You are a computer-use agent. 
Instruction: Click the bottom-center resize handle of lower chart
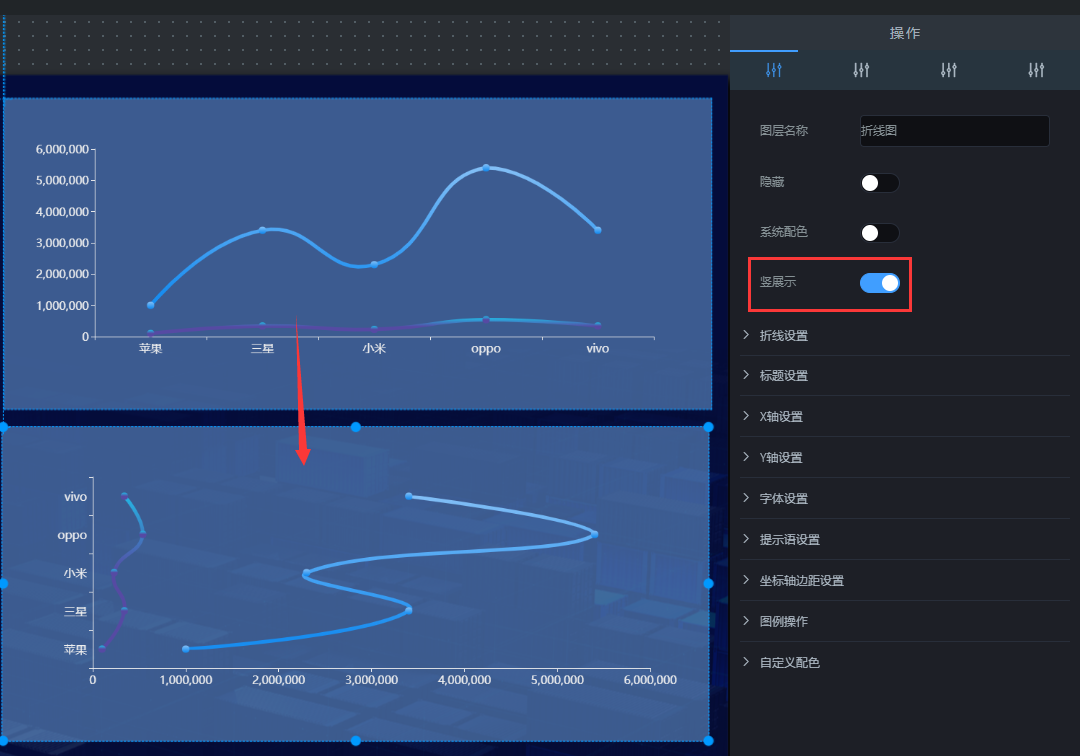(355, 741)
